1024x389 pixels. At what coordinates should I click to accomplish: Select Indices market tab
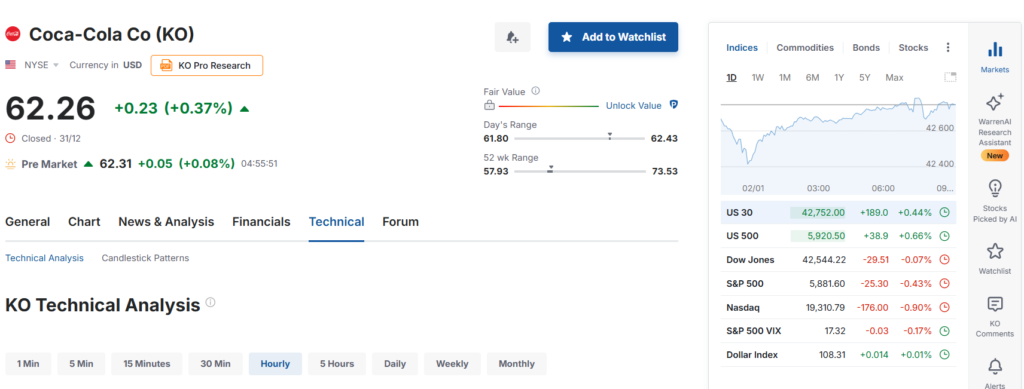click(742, 48)
